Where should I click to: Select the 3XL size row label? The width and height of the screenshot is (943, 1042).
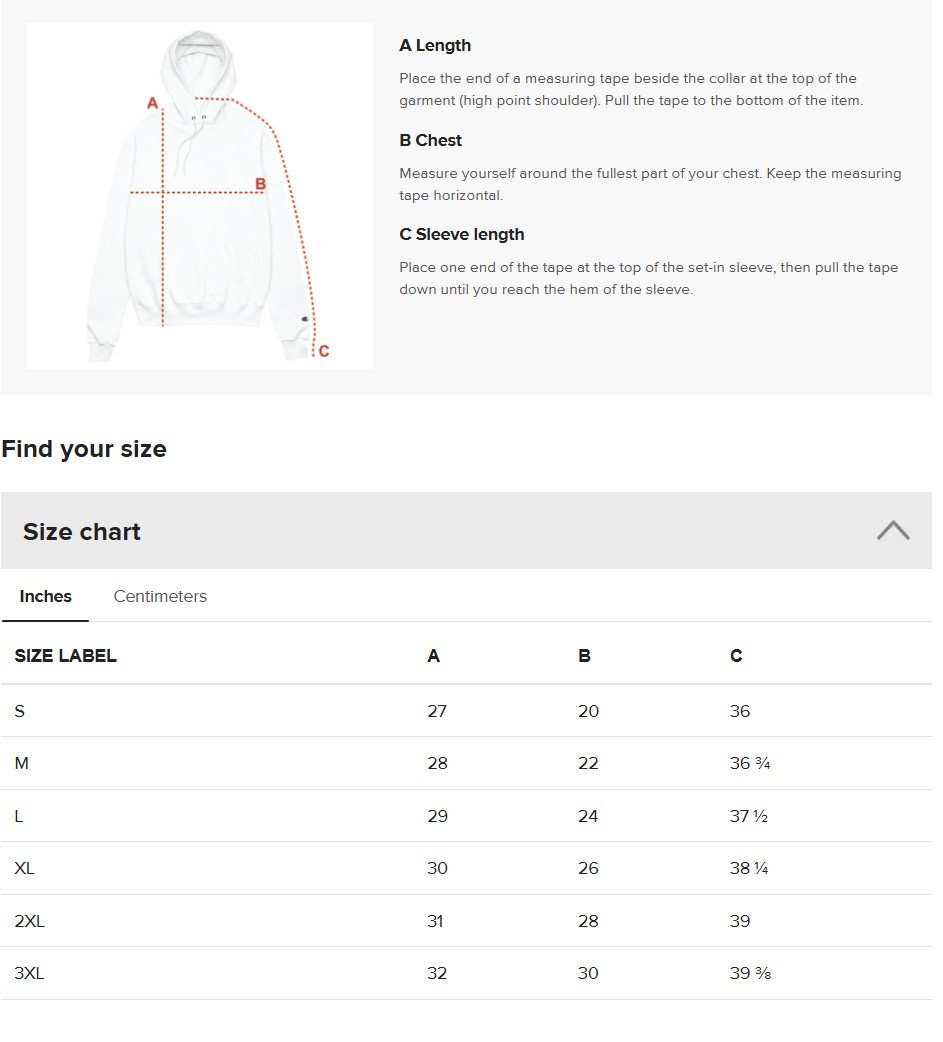(29, 973)
